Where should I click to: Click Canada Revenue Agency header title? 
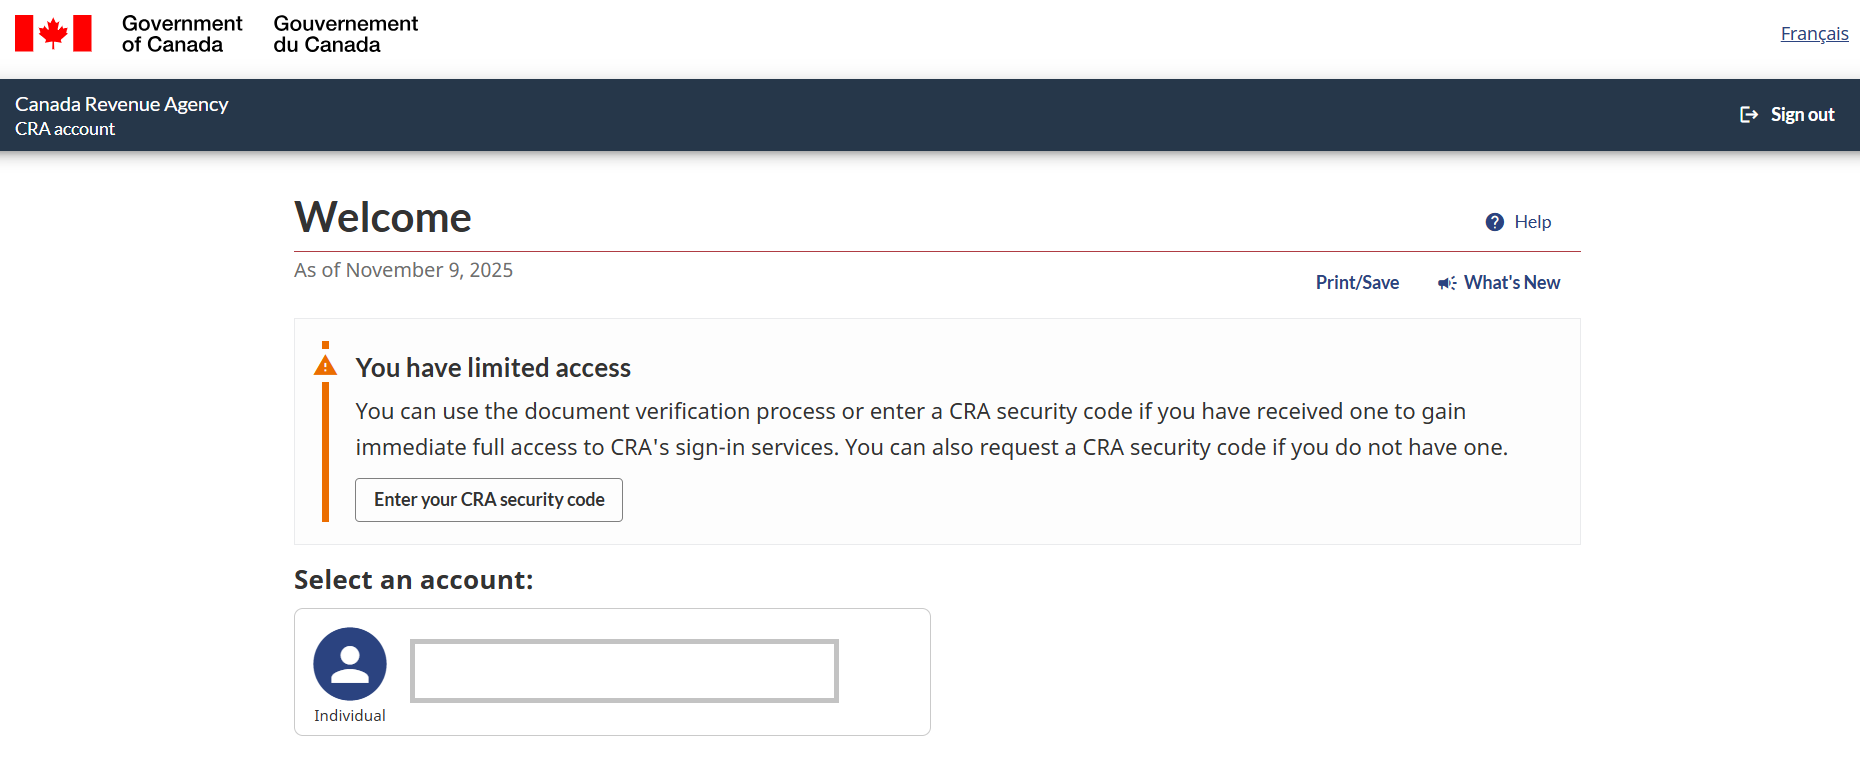(121, 104)
